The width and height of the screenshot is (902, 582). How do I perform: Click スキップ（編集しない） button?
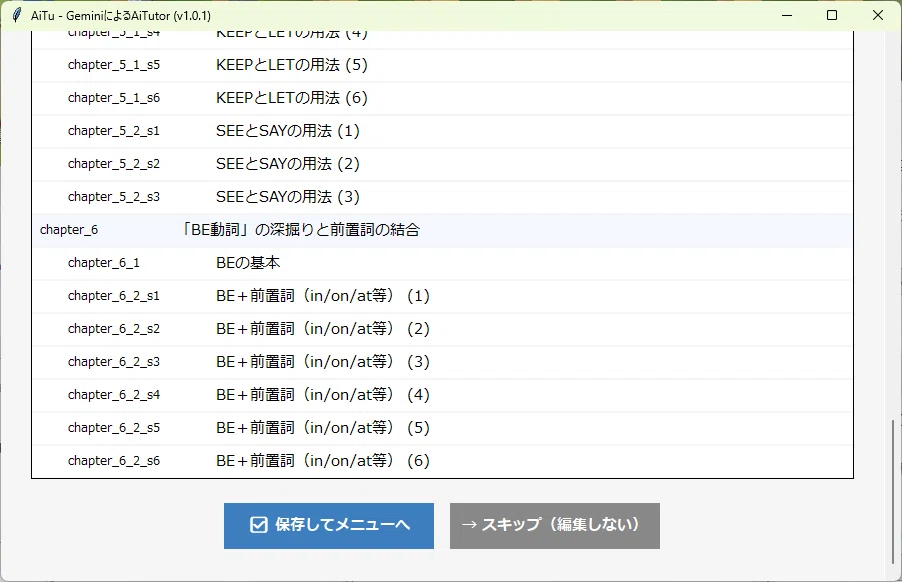(555, 526)
